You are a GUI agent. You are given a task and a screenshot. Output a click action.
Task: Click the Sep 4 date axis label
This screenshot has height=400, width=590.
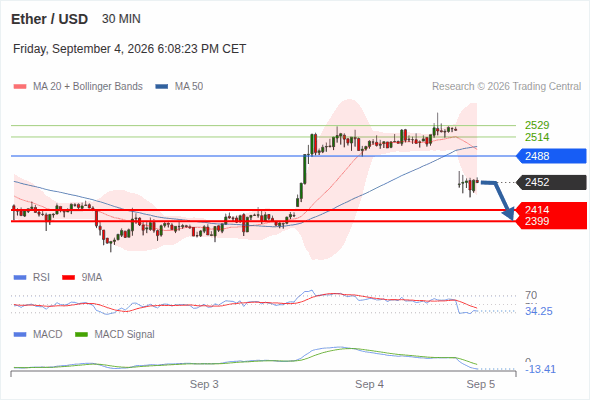(x=370, y=384)
